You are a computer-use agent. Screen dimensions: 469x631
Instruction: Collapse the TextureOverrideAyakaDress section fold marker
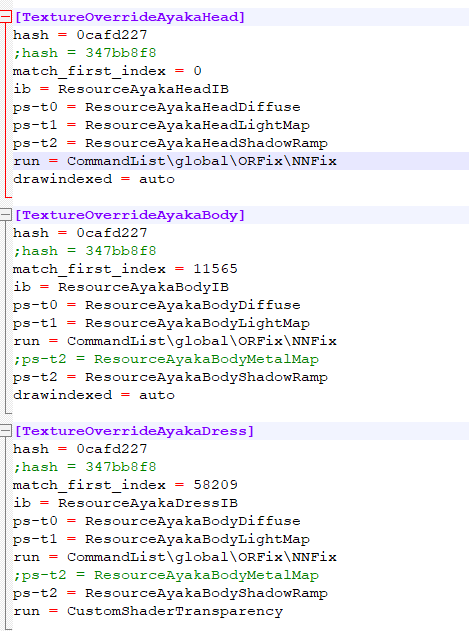(5, 431)
